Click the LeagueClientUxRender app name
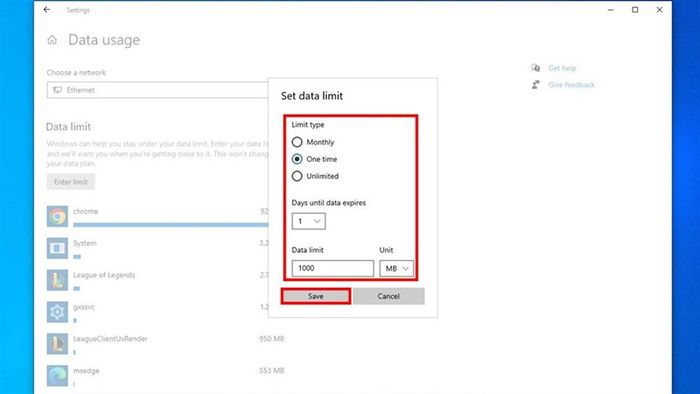700x394 pixels. (110, 339)
